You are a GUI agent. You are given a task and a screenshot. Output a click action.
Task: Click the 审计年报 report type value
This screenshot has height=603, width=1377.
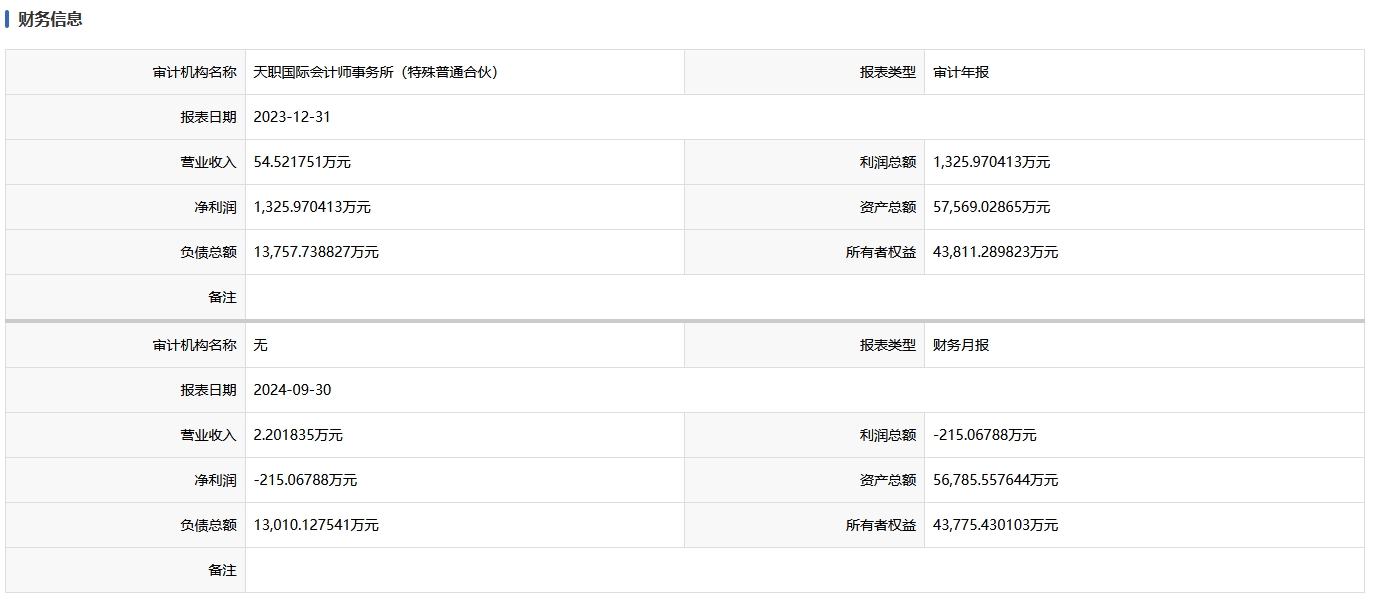(961, 72)
